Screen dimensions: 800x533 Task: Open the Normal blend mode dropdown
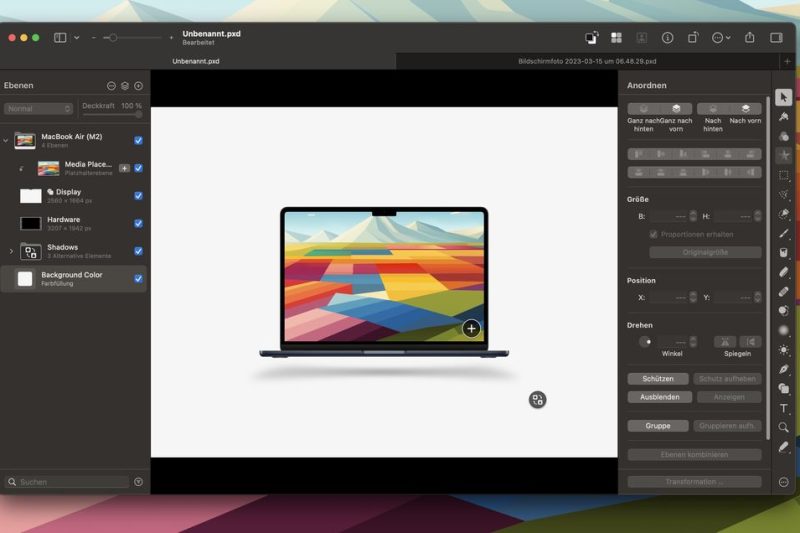(x=38, y=109)
